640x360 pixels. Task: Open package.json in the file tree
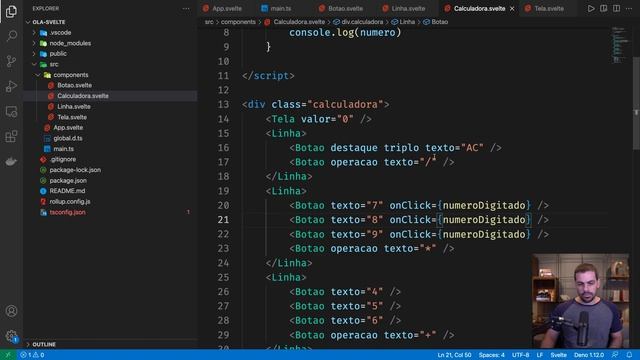coord(68,181)
